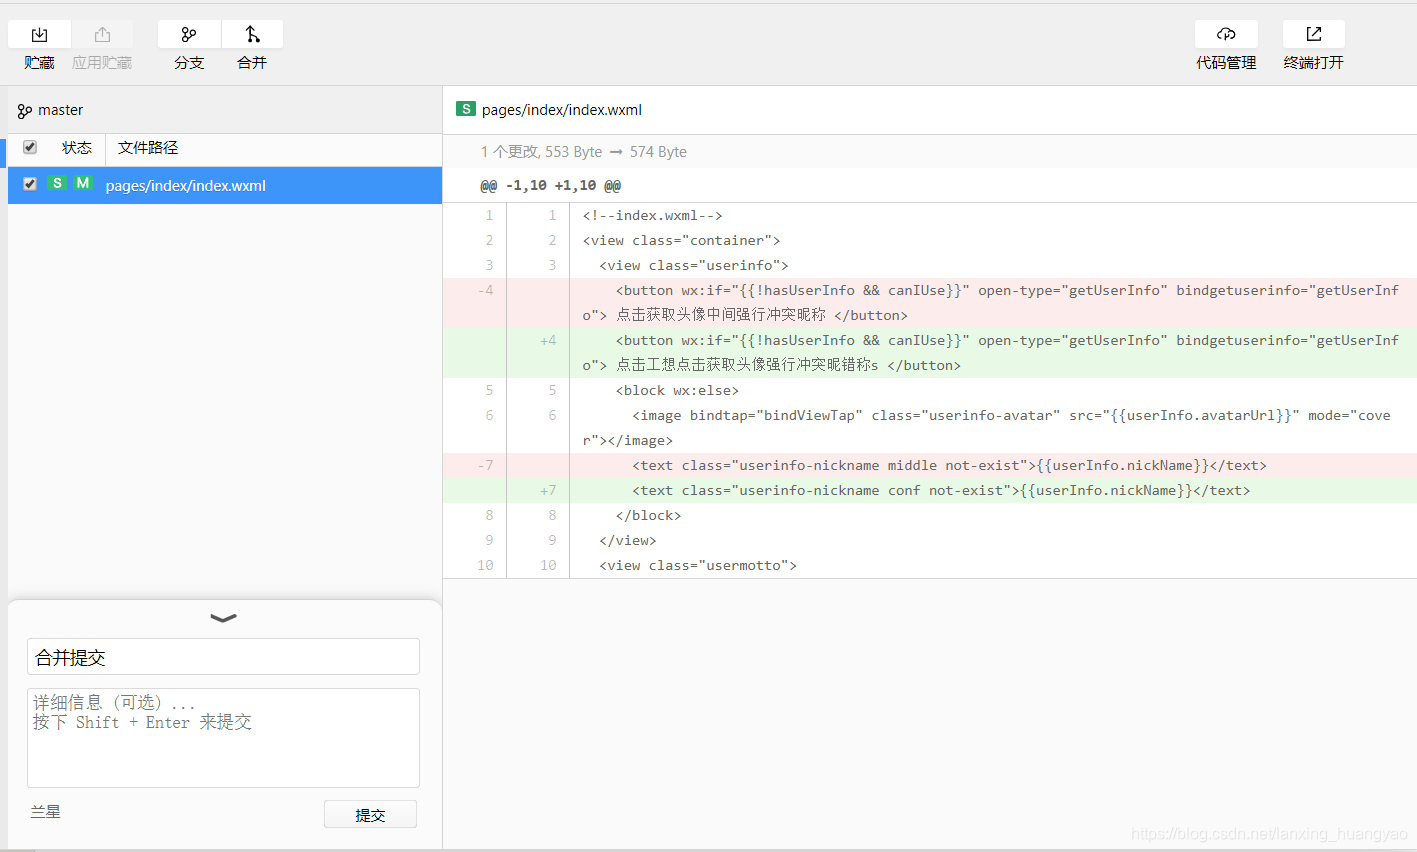
Task: Click the green S badge in diff header
Action: [x=466, y=109]
